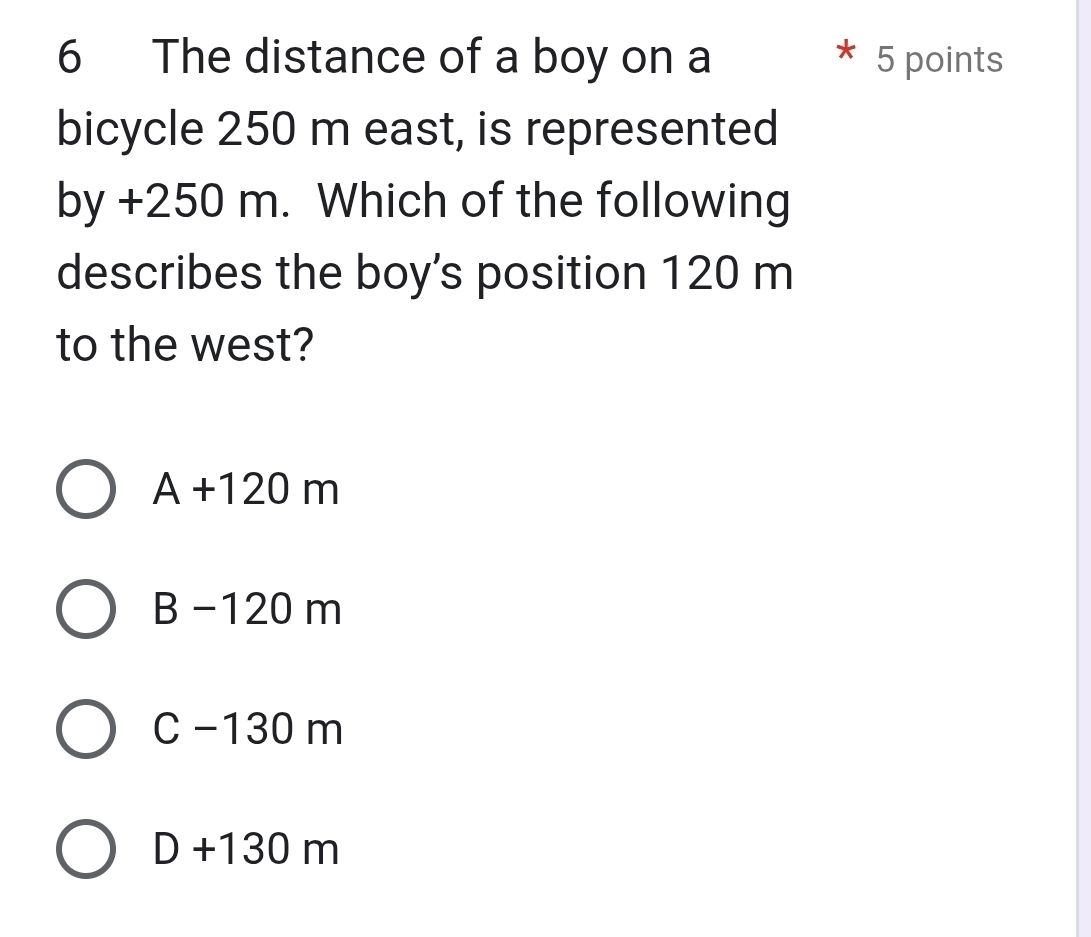Click the question number 6
Image resolution: width=1091 pixels, height=937 pixels.
[69, 58]
